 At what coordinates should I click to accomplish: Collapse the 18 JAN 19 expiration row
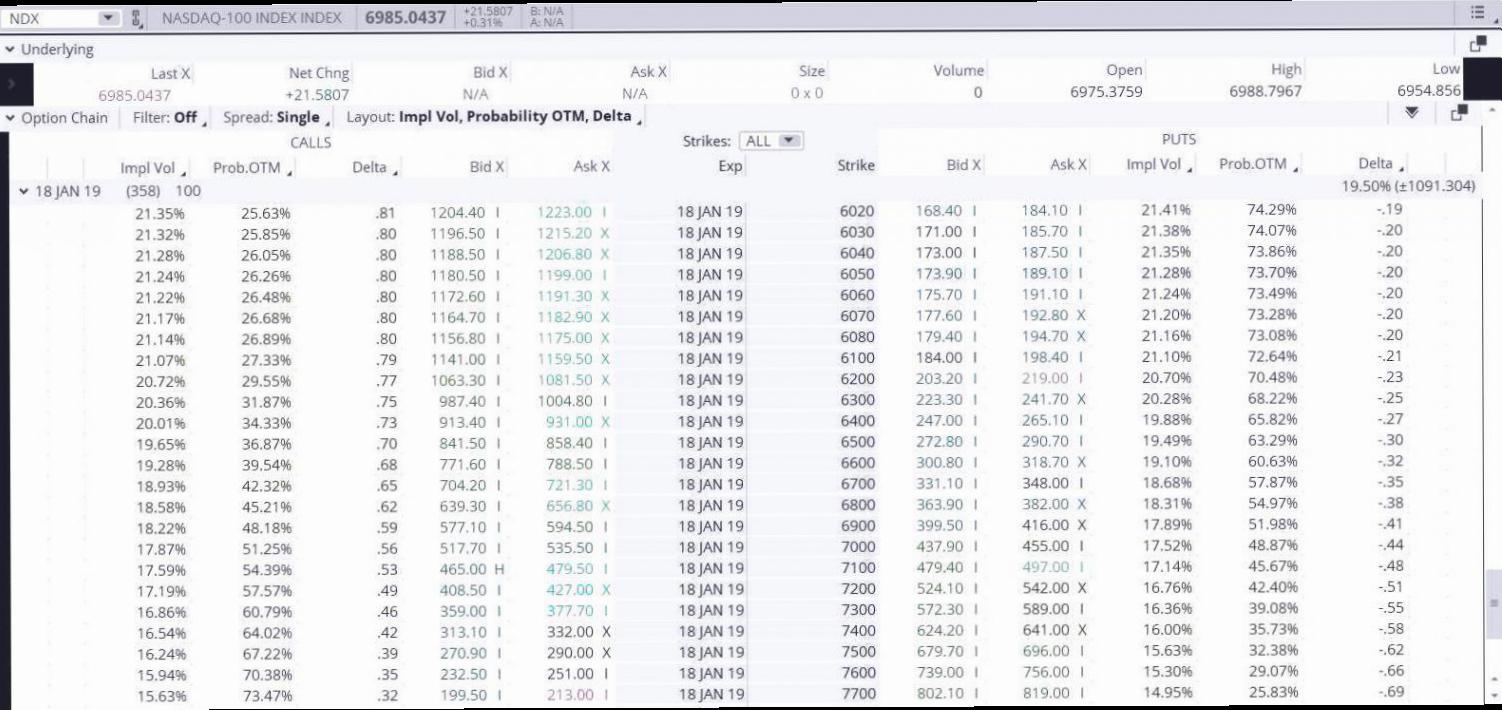tap(24, 191)
